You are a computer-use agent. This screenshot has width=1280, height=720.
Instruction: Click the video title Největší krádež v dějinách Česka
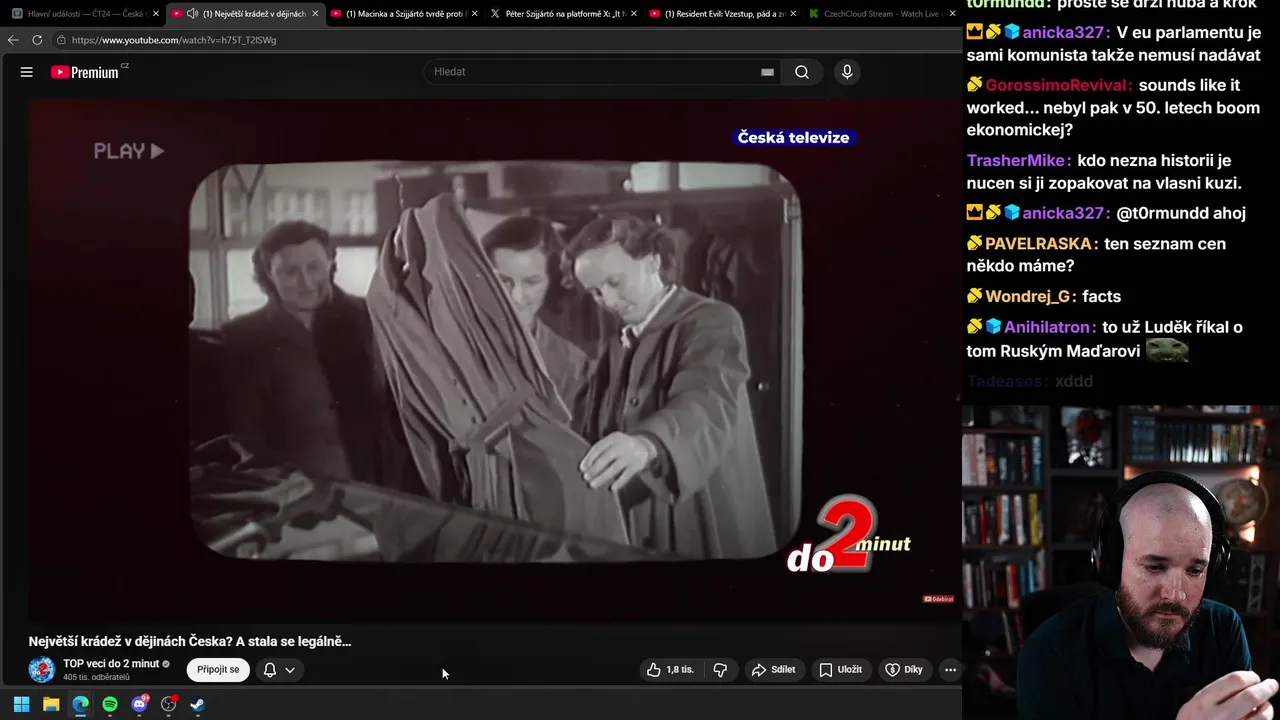coord(190,641)
